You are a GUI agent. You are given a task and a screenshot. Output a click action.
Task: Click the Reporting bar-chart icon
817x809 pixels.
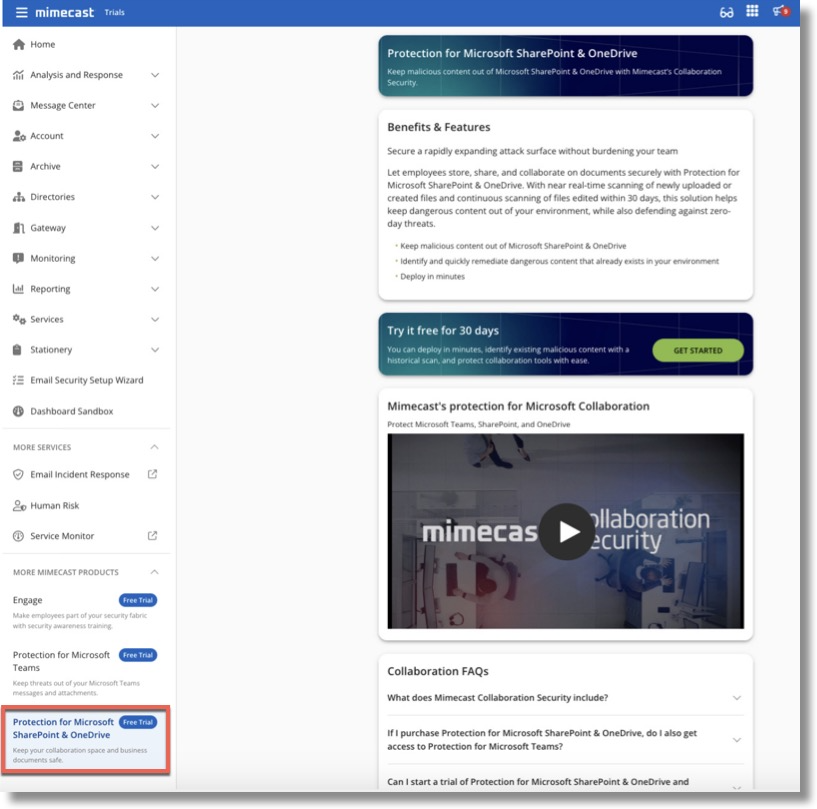(x=16, y=288)
